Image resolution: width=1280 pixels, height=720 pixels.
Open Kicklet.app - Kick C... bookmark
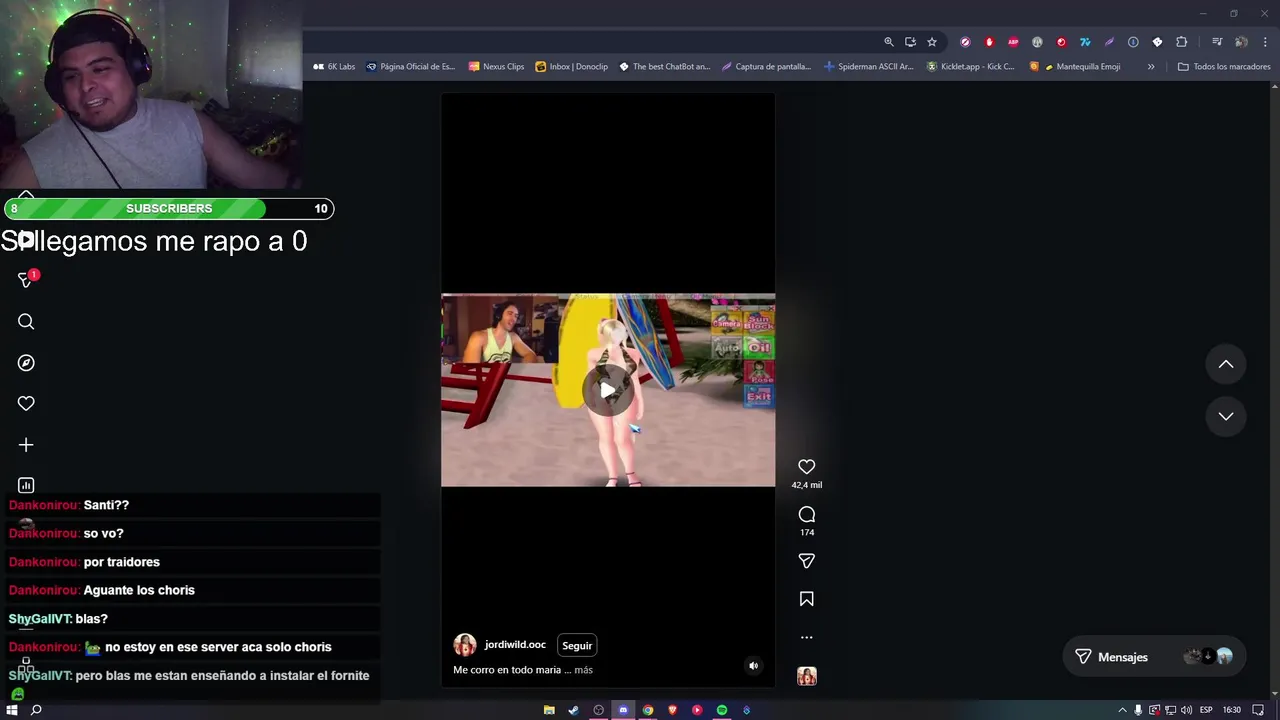[970, 67]
